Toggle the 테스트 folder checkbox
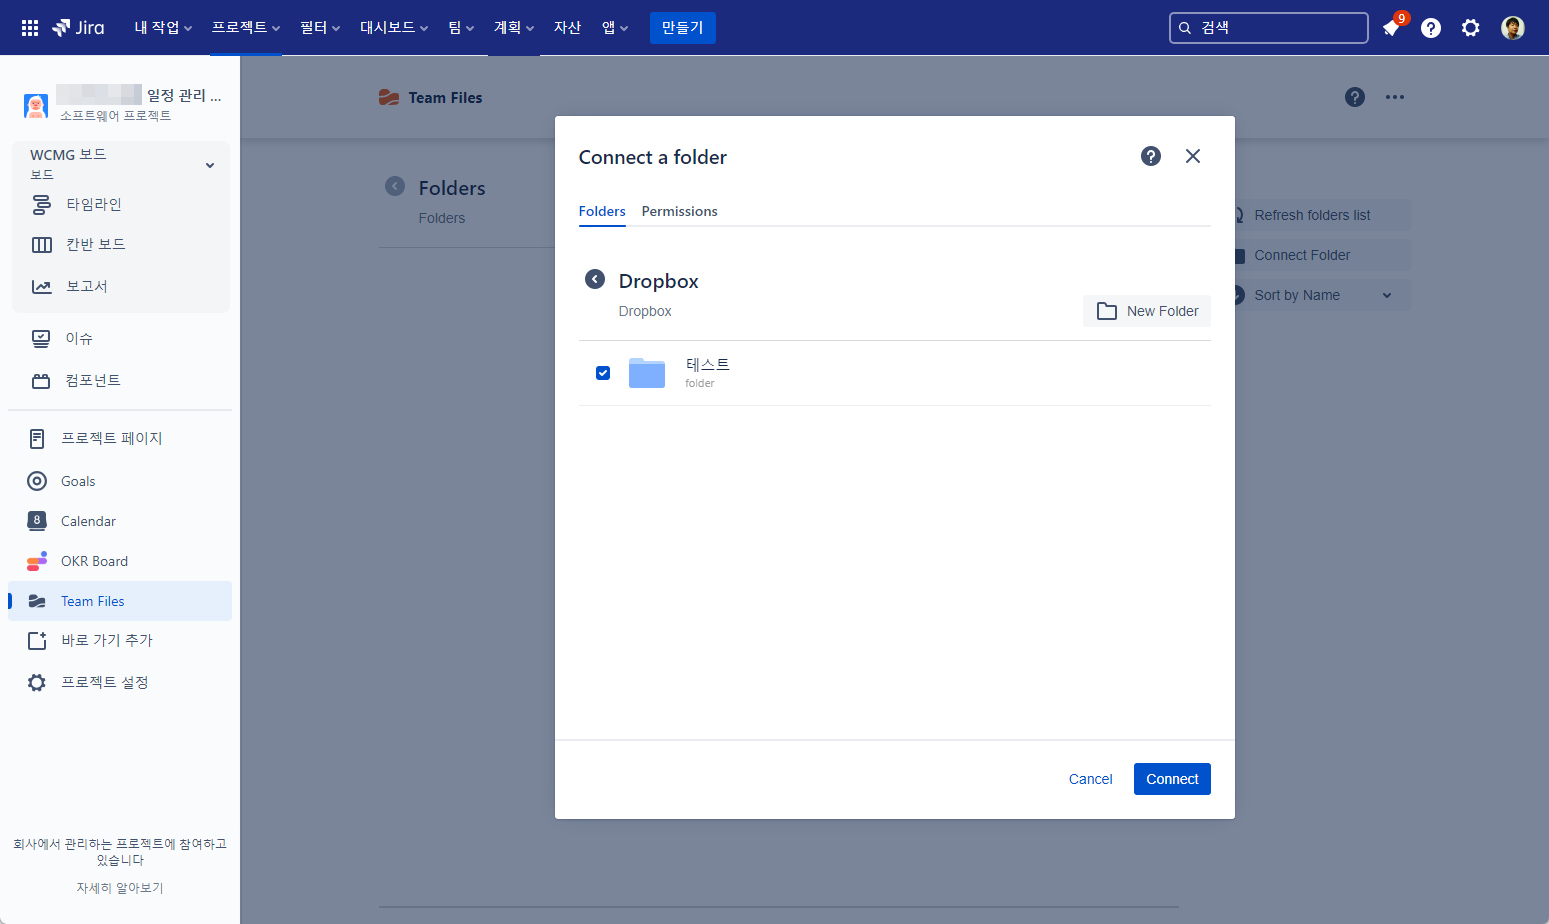1549x924 pixels. click(603, 373)
